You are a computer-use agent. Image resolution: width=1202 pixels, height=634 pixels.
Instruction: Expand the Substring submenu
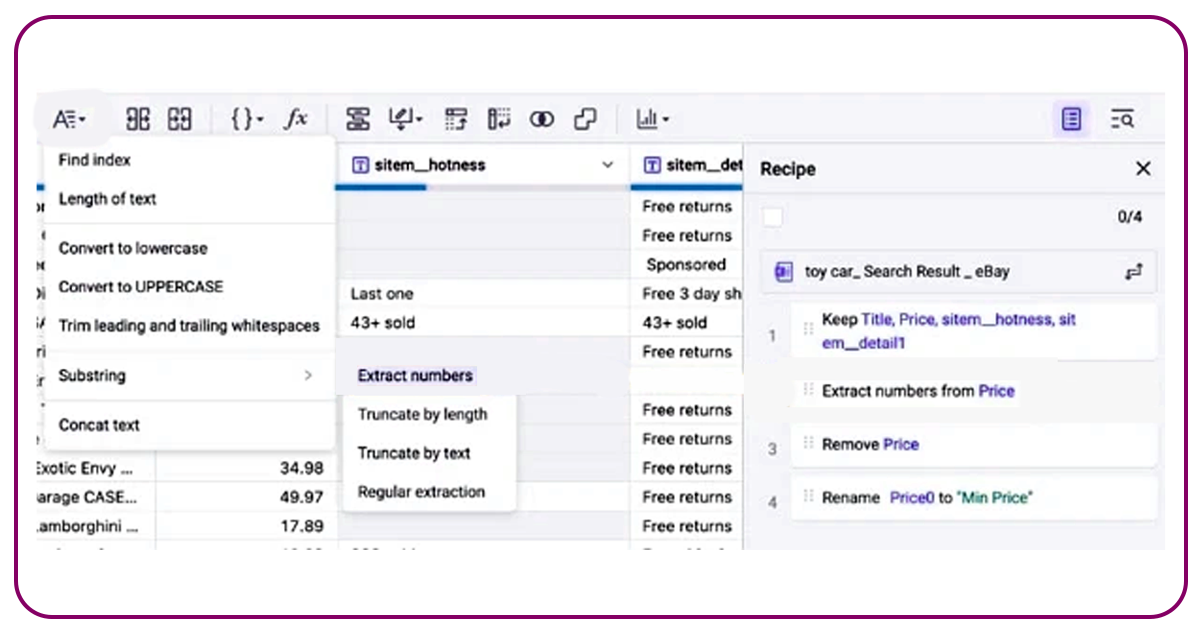(x=189, y=376)
